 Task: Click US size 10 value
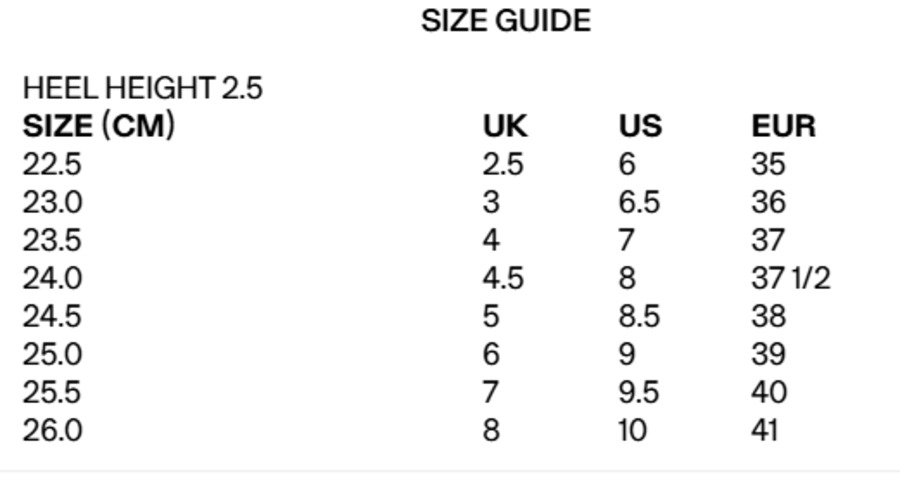[x=633, y=430]
